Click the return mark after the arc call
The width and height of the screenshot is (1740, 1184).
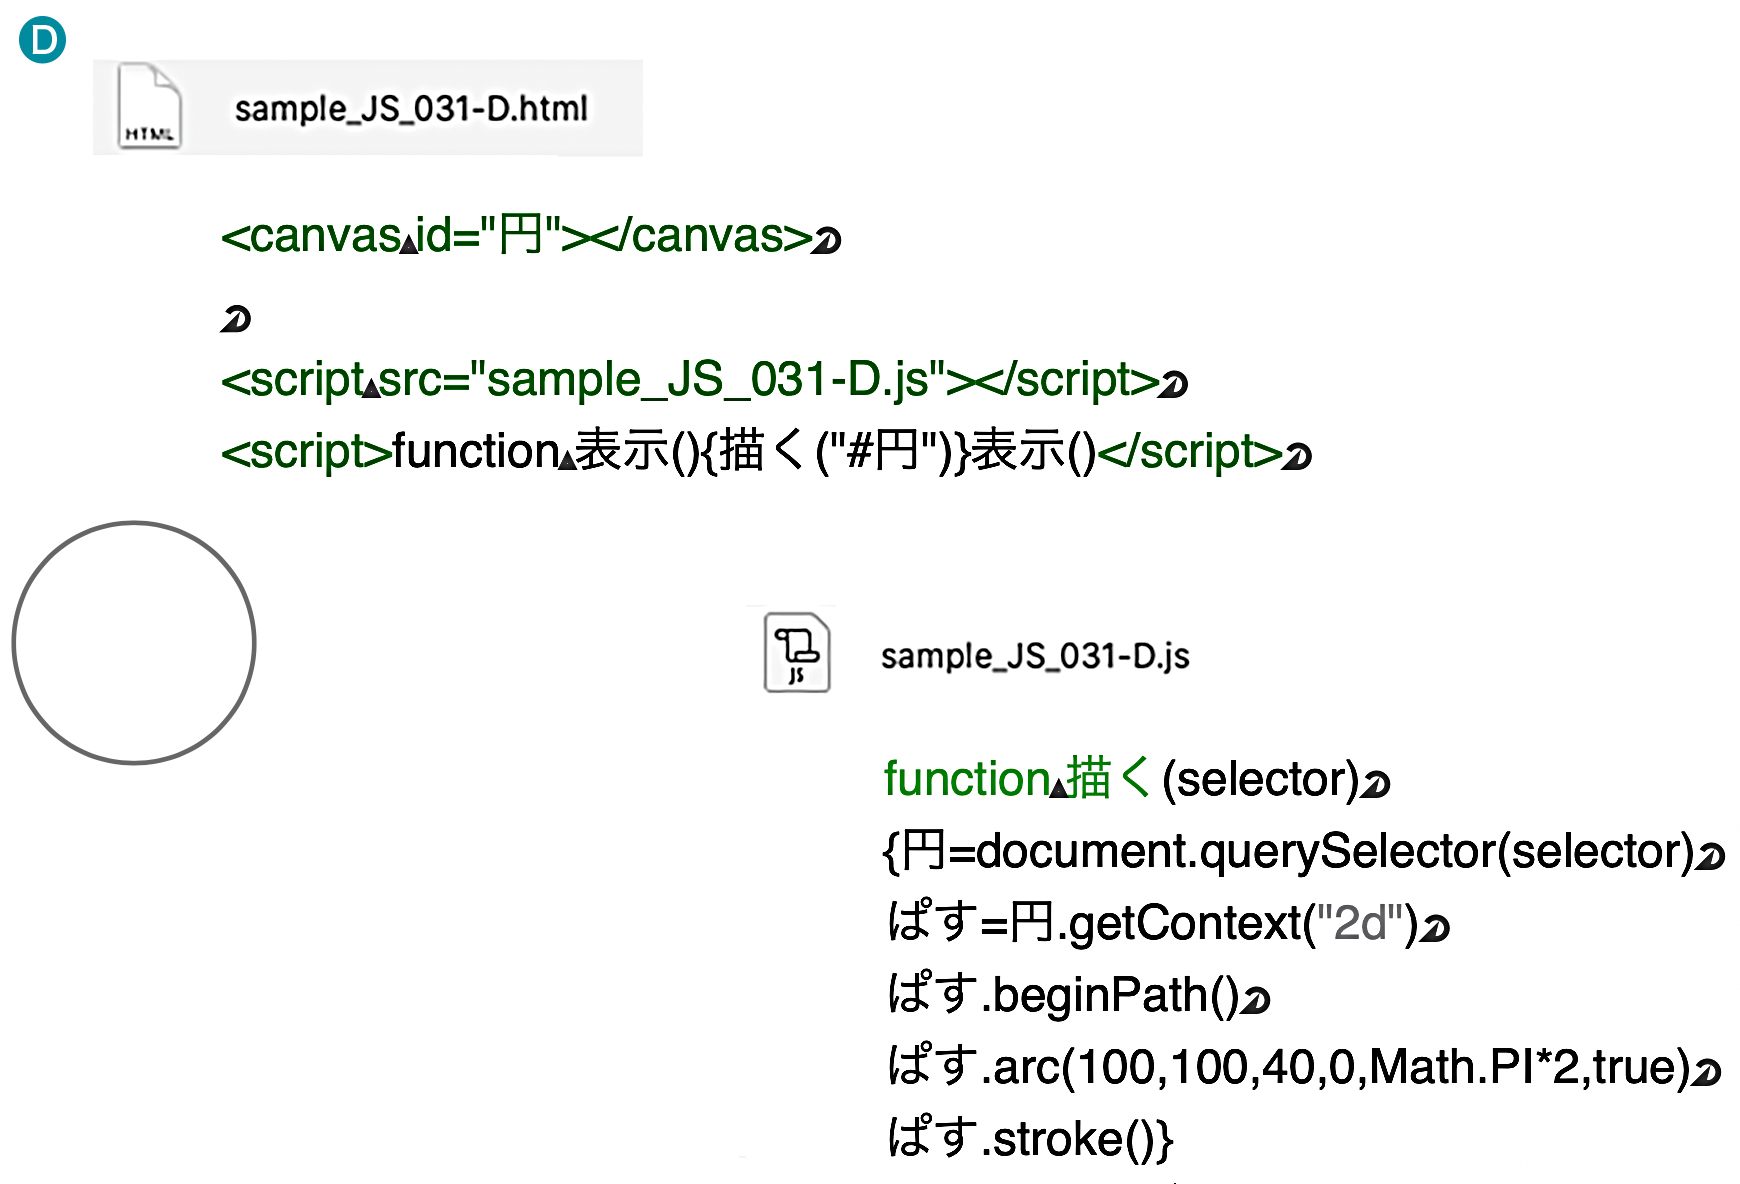[1707, 1072]
